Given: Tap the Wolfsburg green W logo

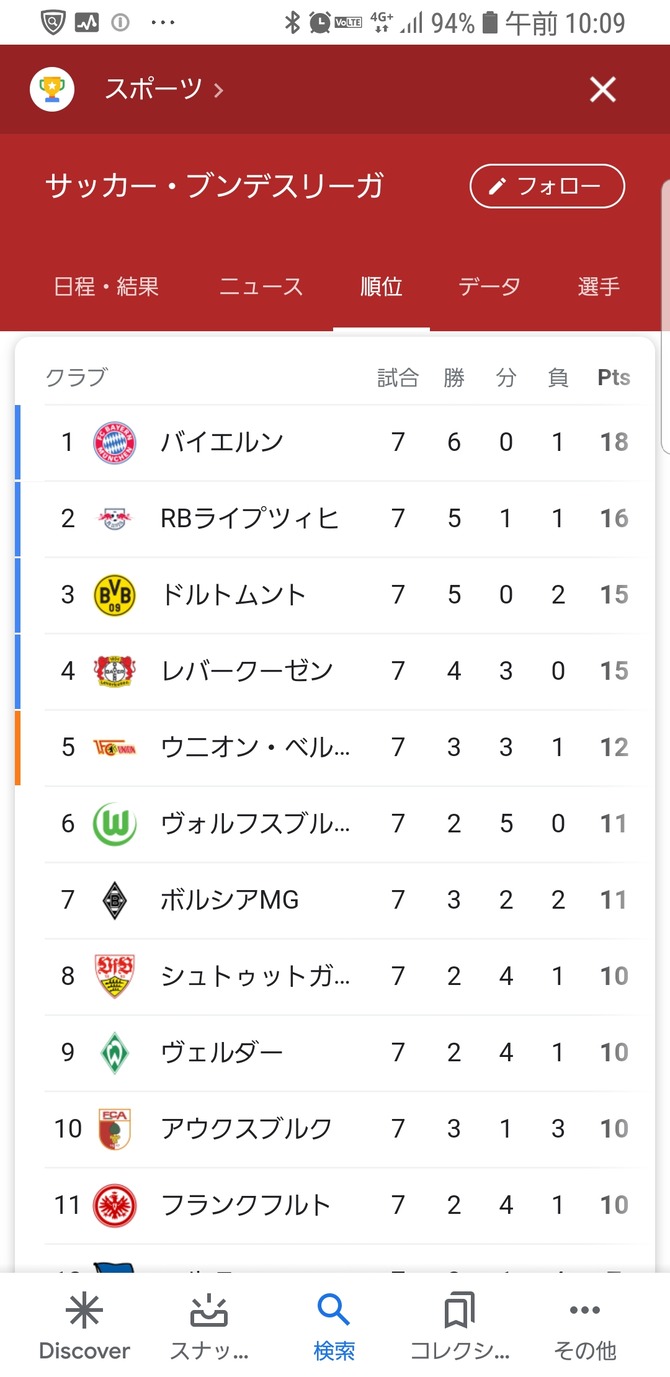Looking at the screenshot, I should coord(114,824).
